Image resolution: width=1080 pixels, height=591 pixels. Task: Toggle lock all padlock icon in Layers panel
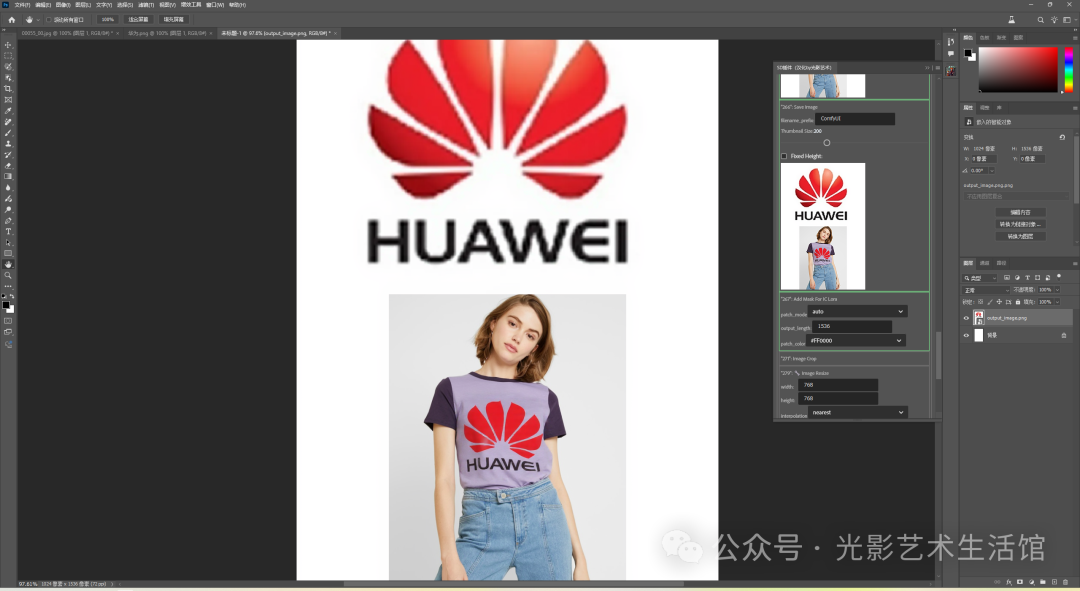click(x=1017, y=302)
